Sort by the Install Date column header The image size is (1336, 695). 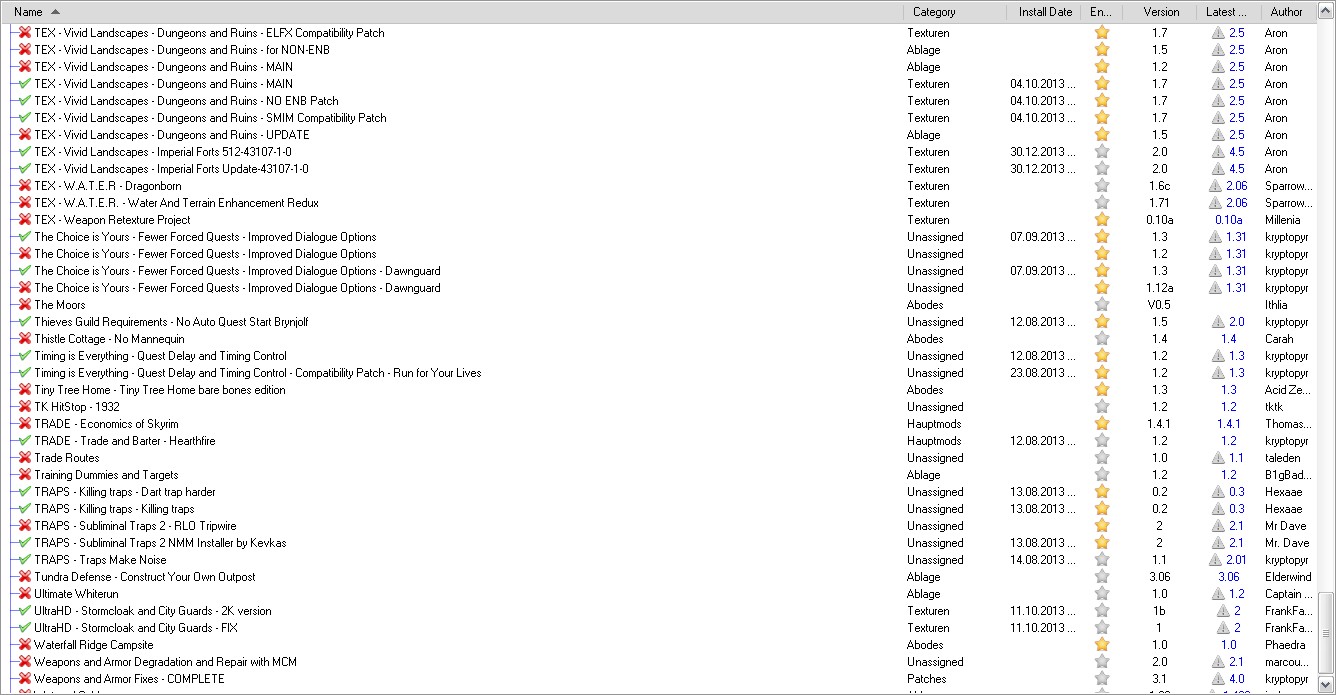1044,12
